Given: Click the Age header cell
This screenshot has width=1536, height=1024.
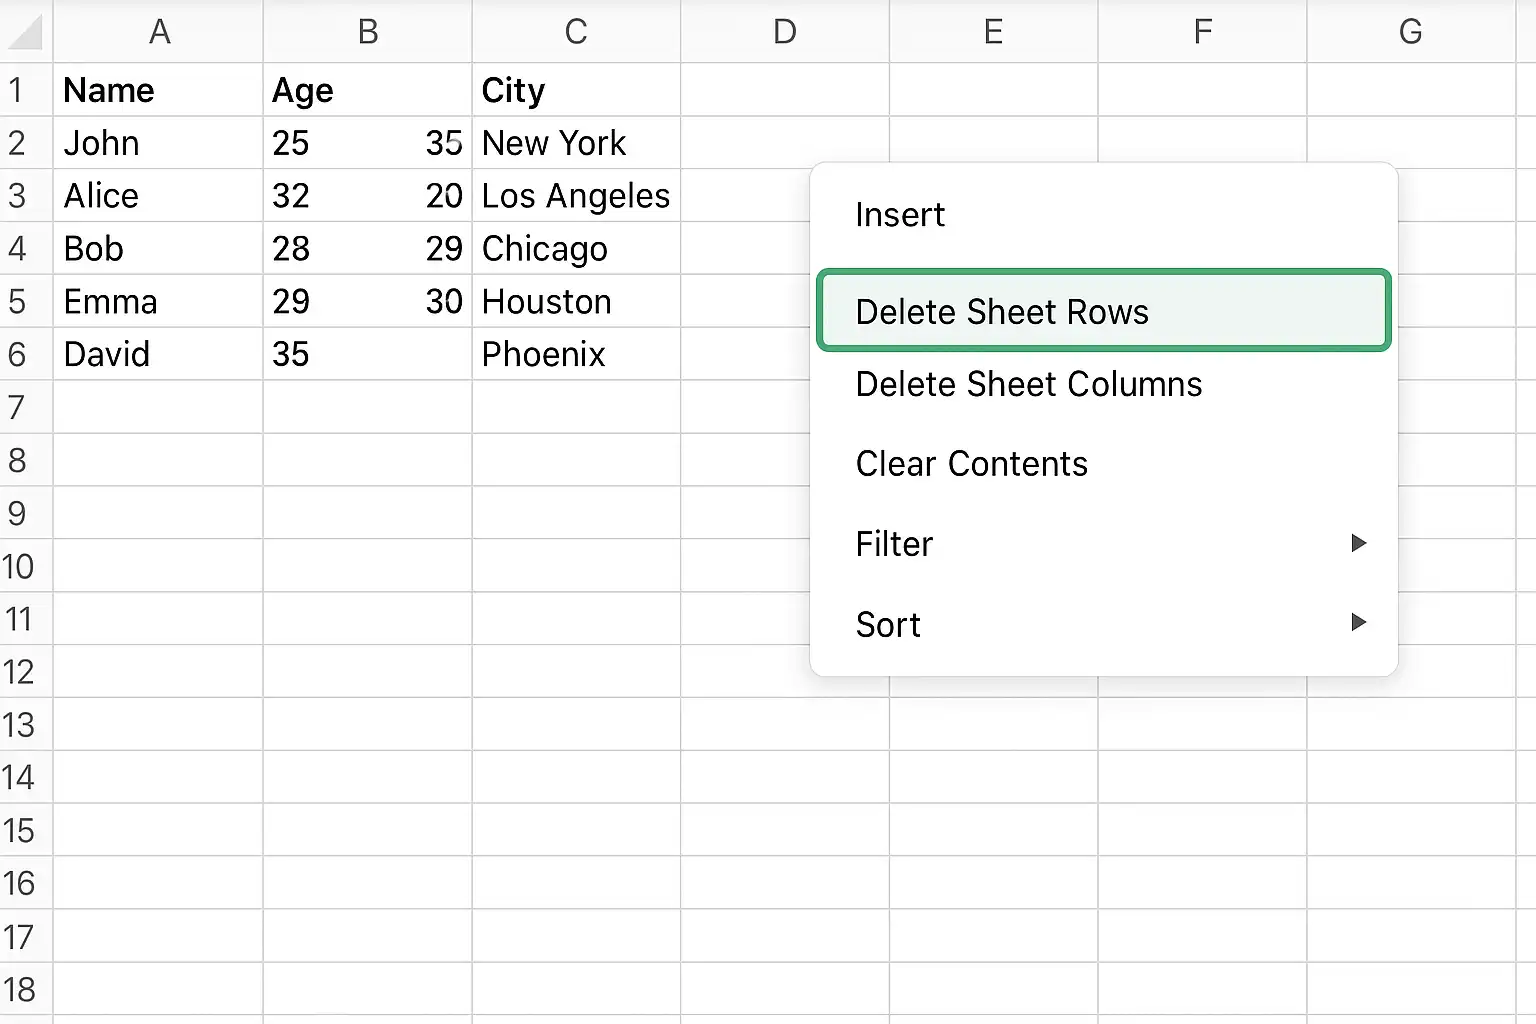Looking at the screenshot, I should coord(368,90).
